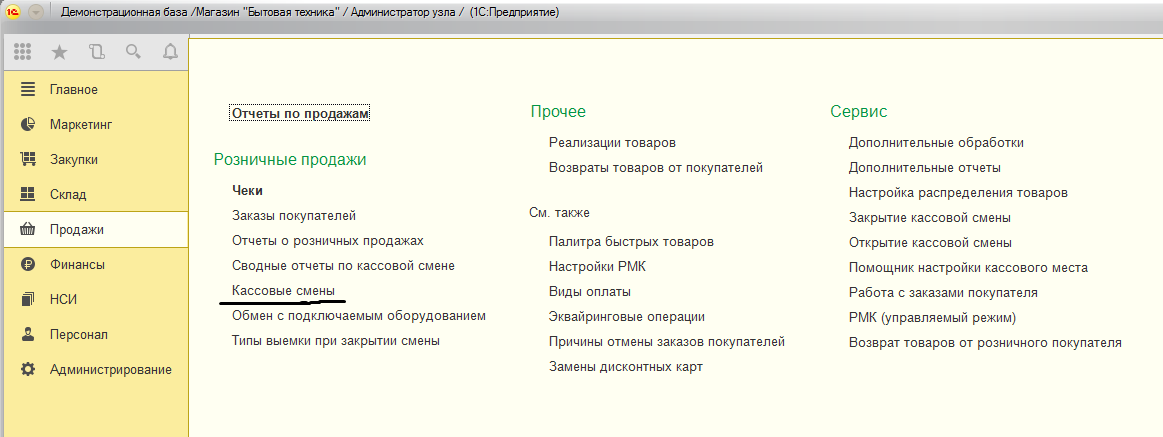Open Кассовые смены list
Image resolution: width=1163 pixels, height=437 pixels.
click(283, 291)
